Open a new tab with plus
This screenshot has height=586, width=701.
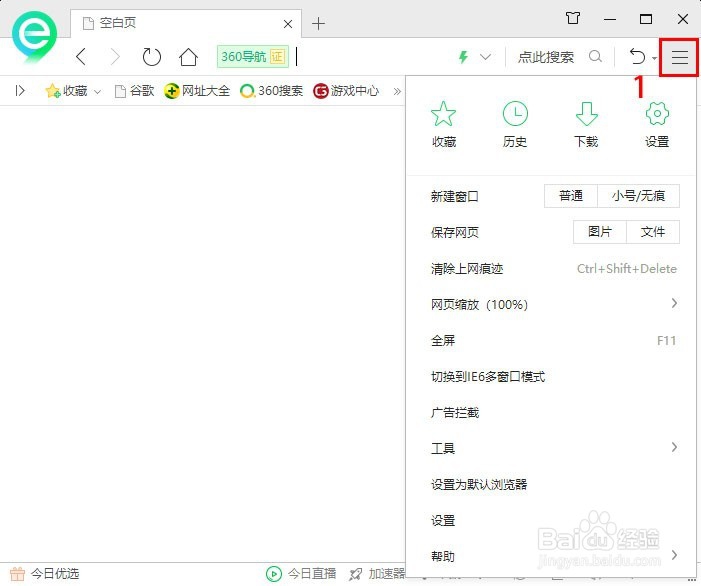[x=318, y=23]
